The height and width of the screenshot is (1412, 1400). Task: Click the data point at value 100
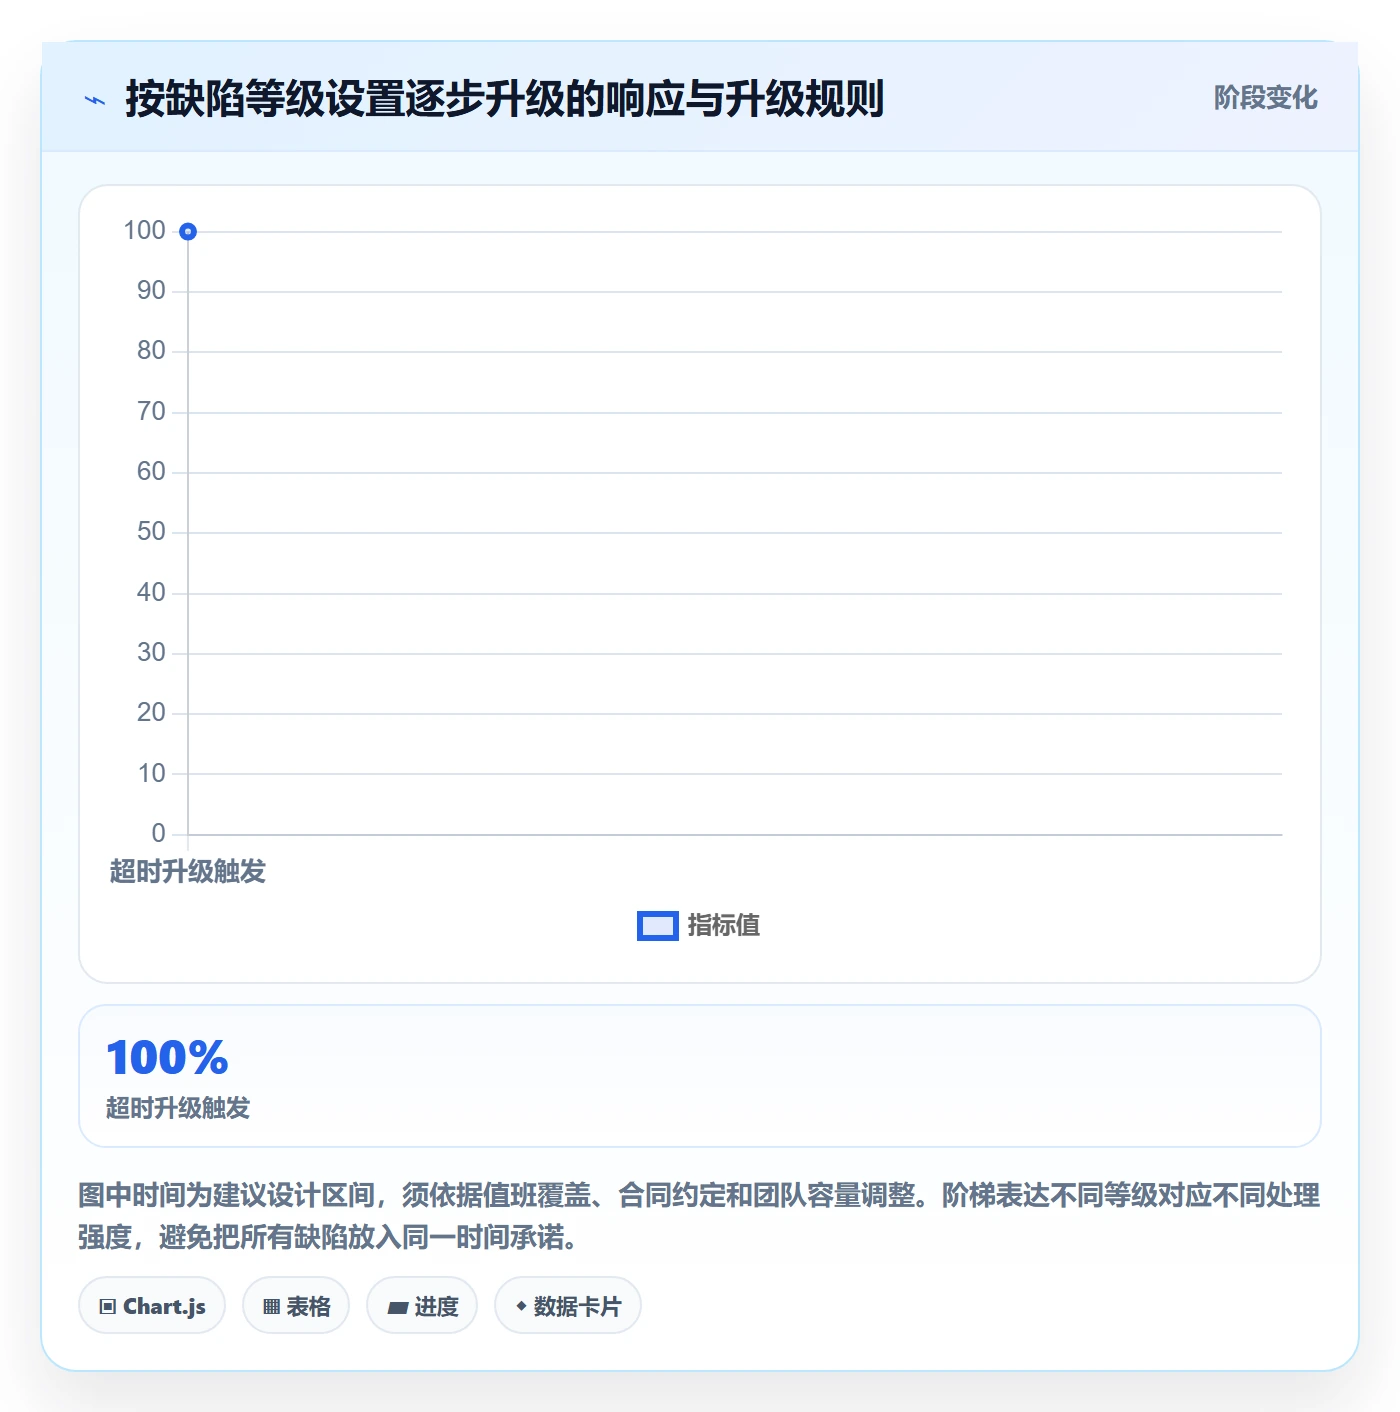(x=188, y=232)
